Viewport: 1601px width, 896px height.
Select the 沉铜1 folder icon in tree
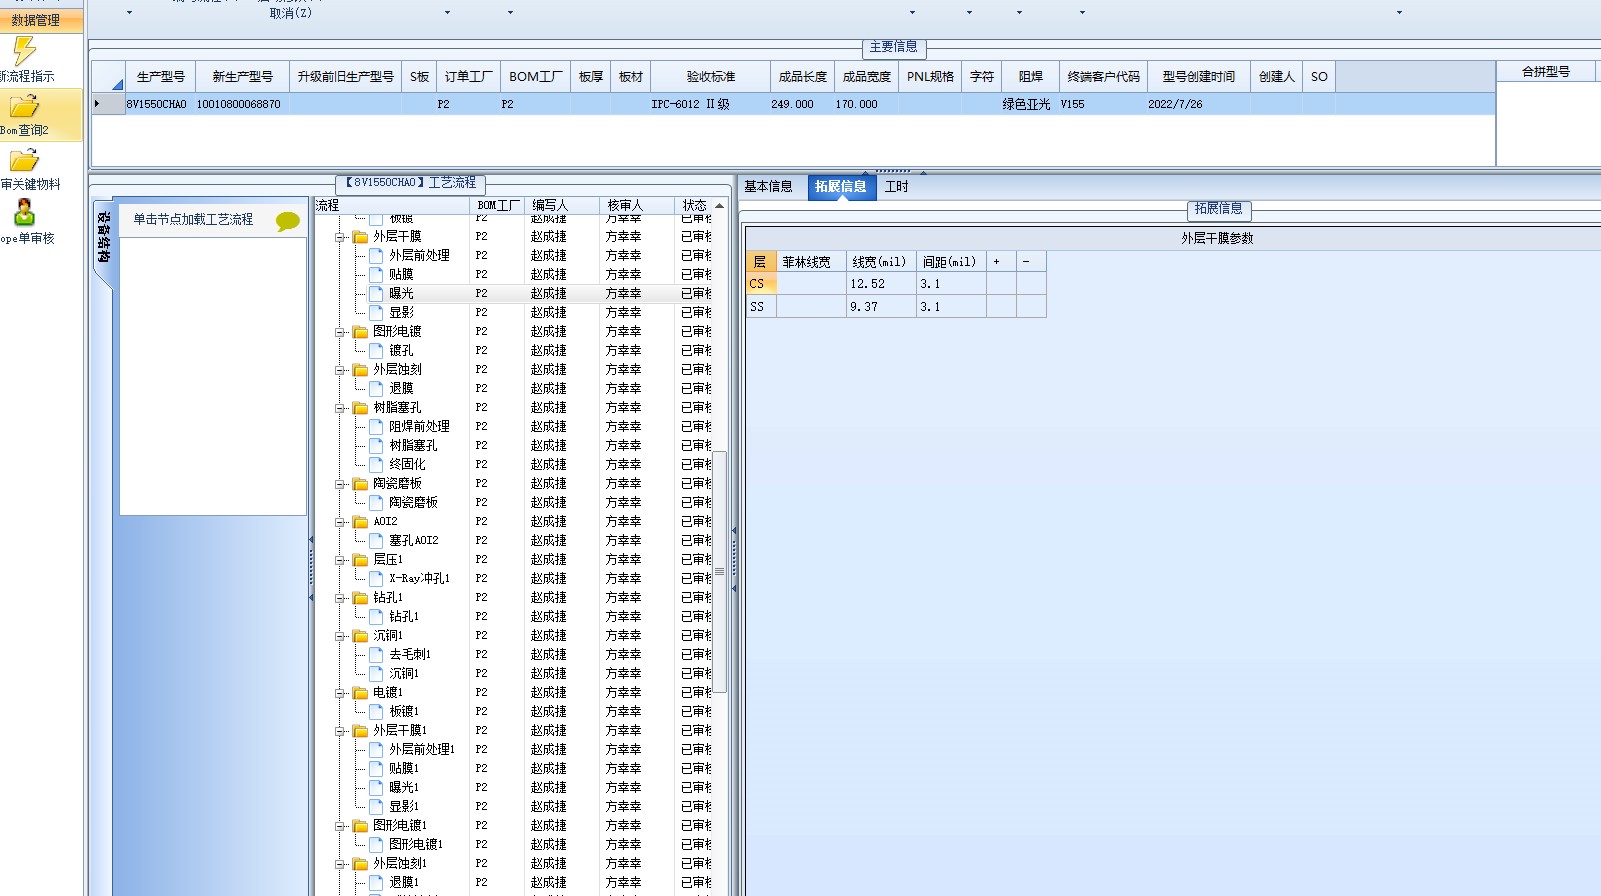tap(360, 636)
